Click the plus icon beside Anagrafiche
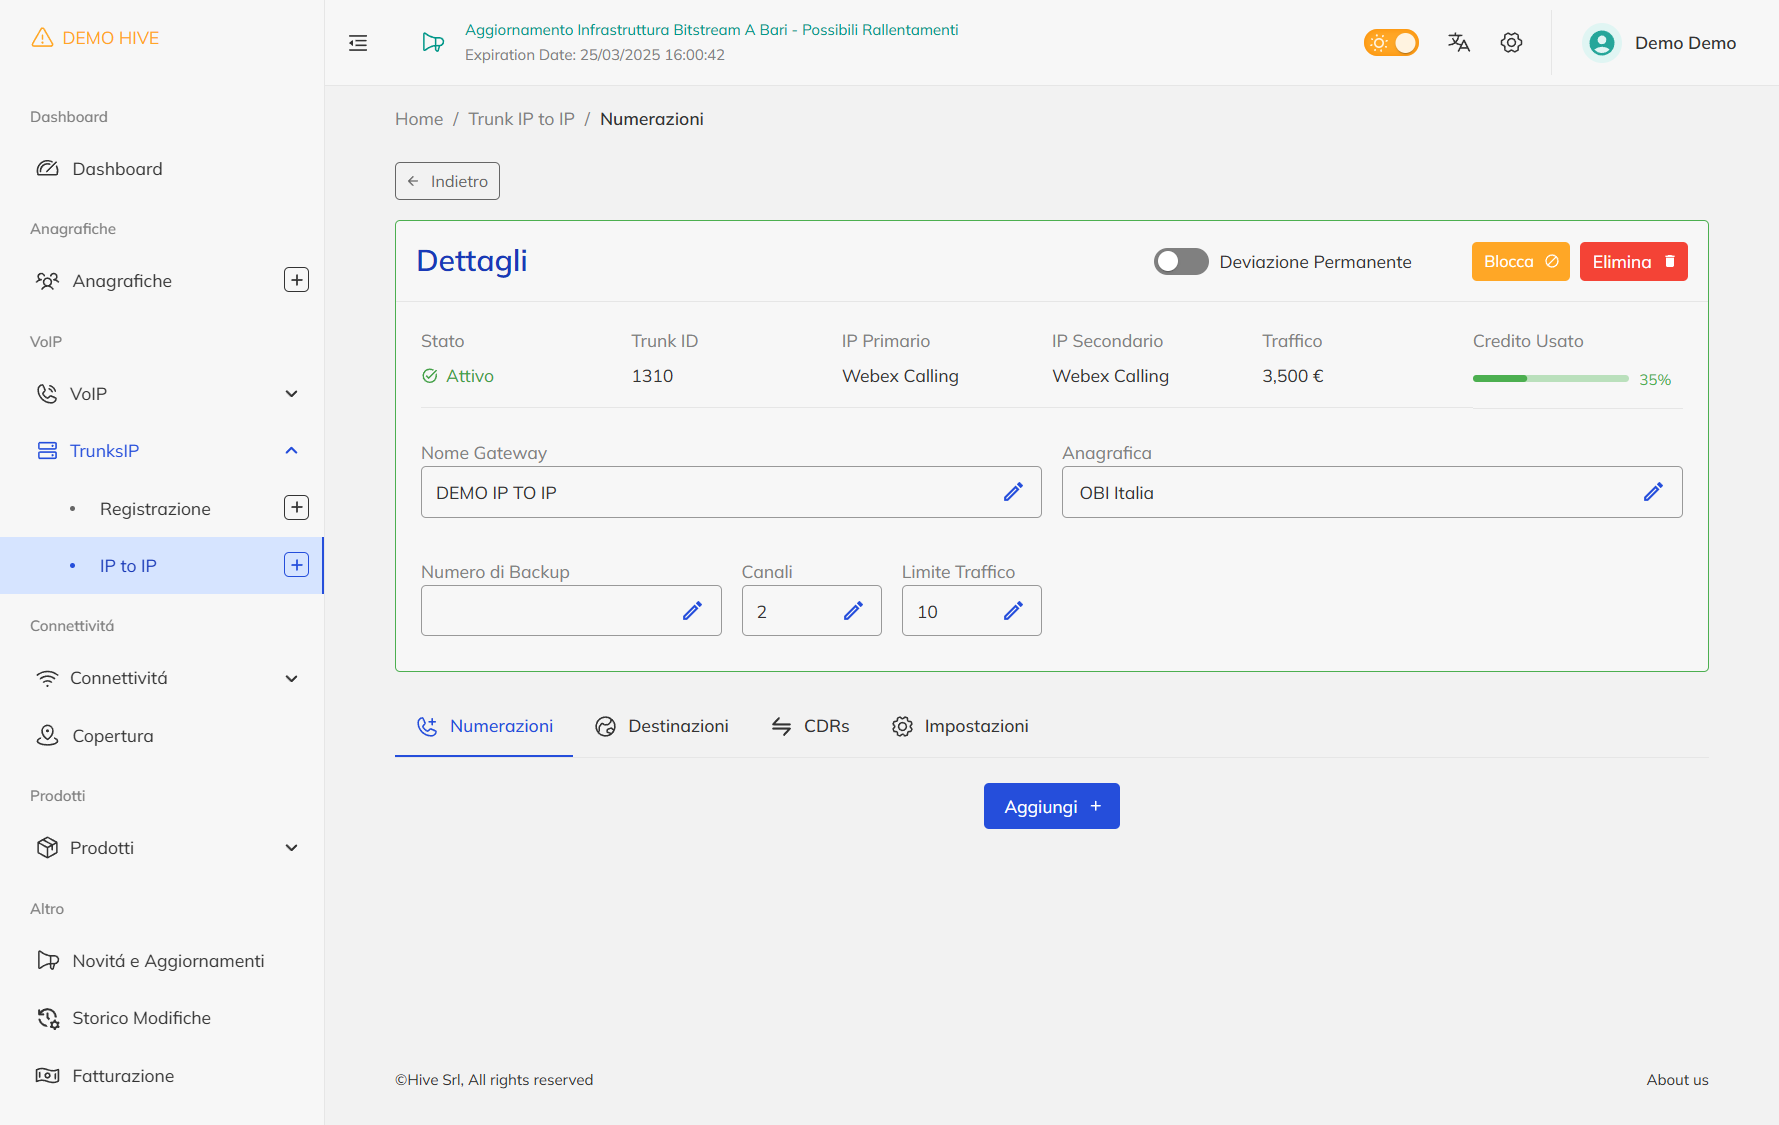This screenshot has width=1779, height=1125. 296,280
